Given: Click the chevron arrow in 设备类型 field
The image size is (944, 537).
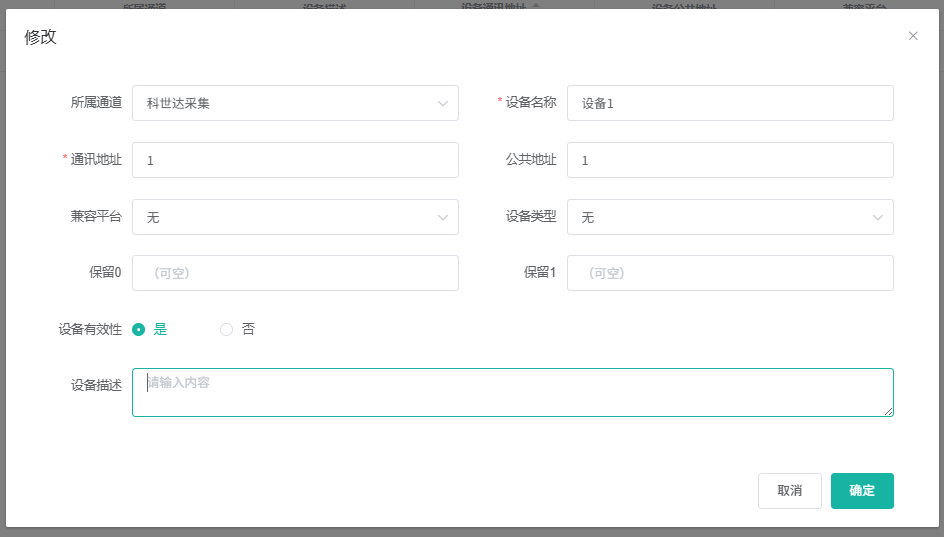Looking at the screenshot, I should click(x=878, y=217).
